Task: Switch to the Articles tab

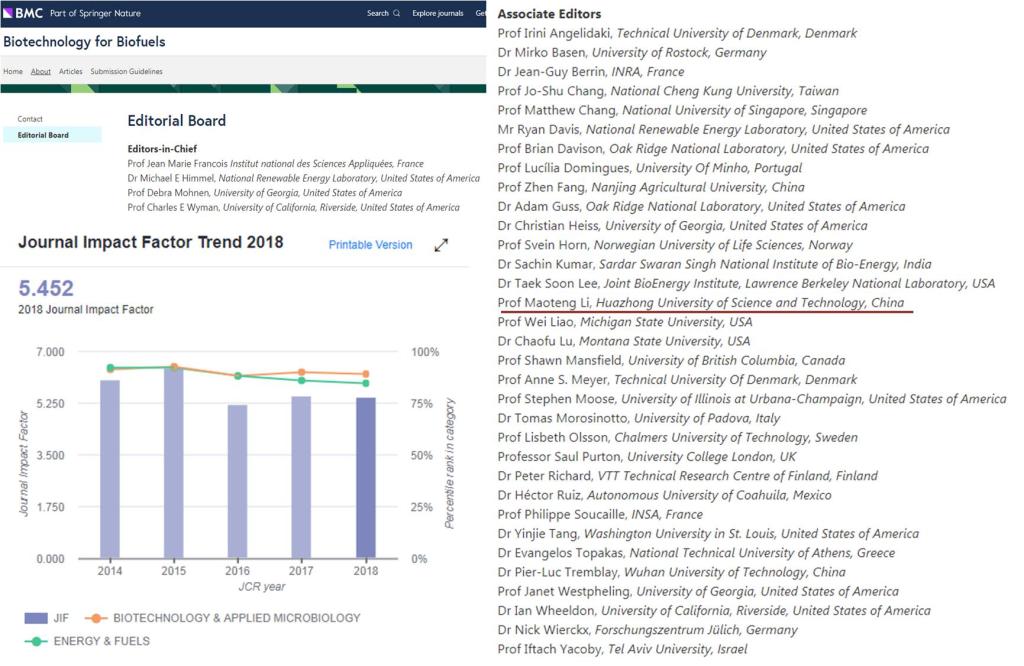Action: 70,72
